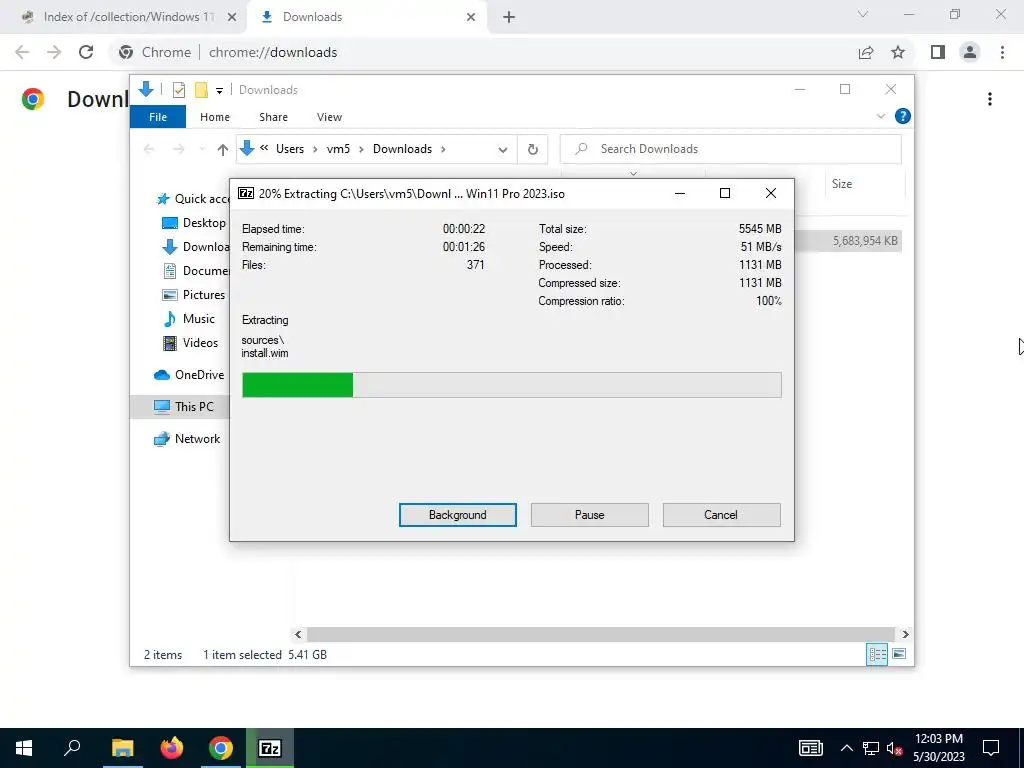Open Chrome three-dot menu

[1002, 52]
